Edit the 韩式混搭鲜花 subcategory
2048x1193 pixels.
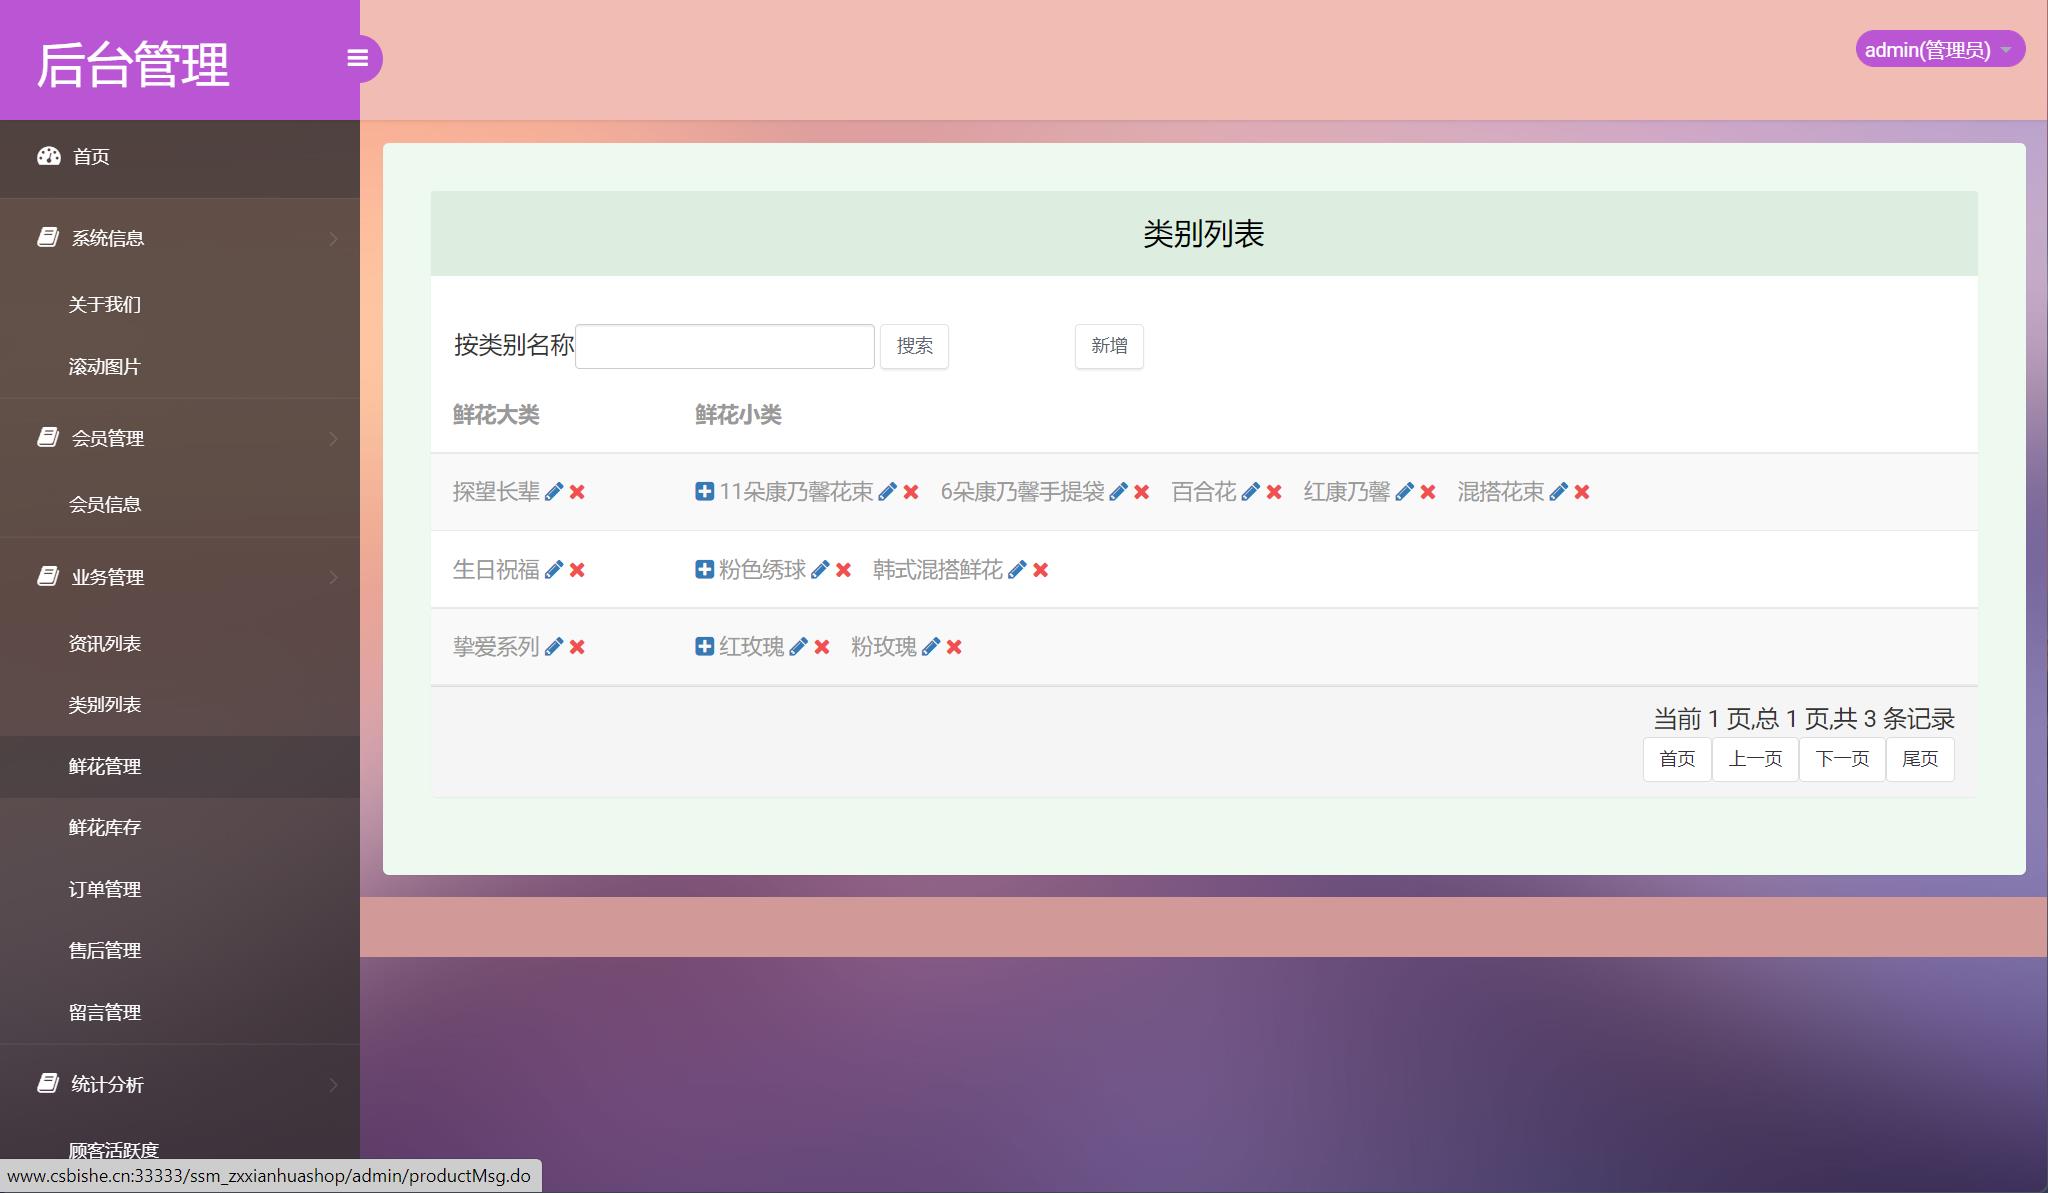point(1018,570)
